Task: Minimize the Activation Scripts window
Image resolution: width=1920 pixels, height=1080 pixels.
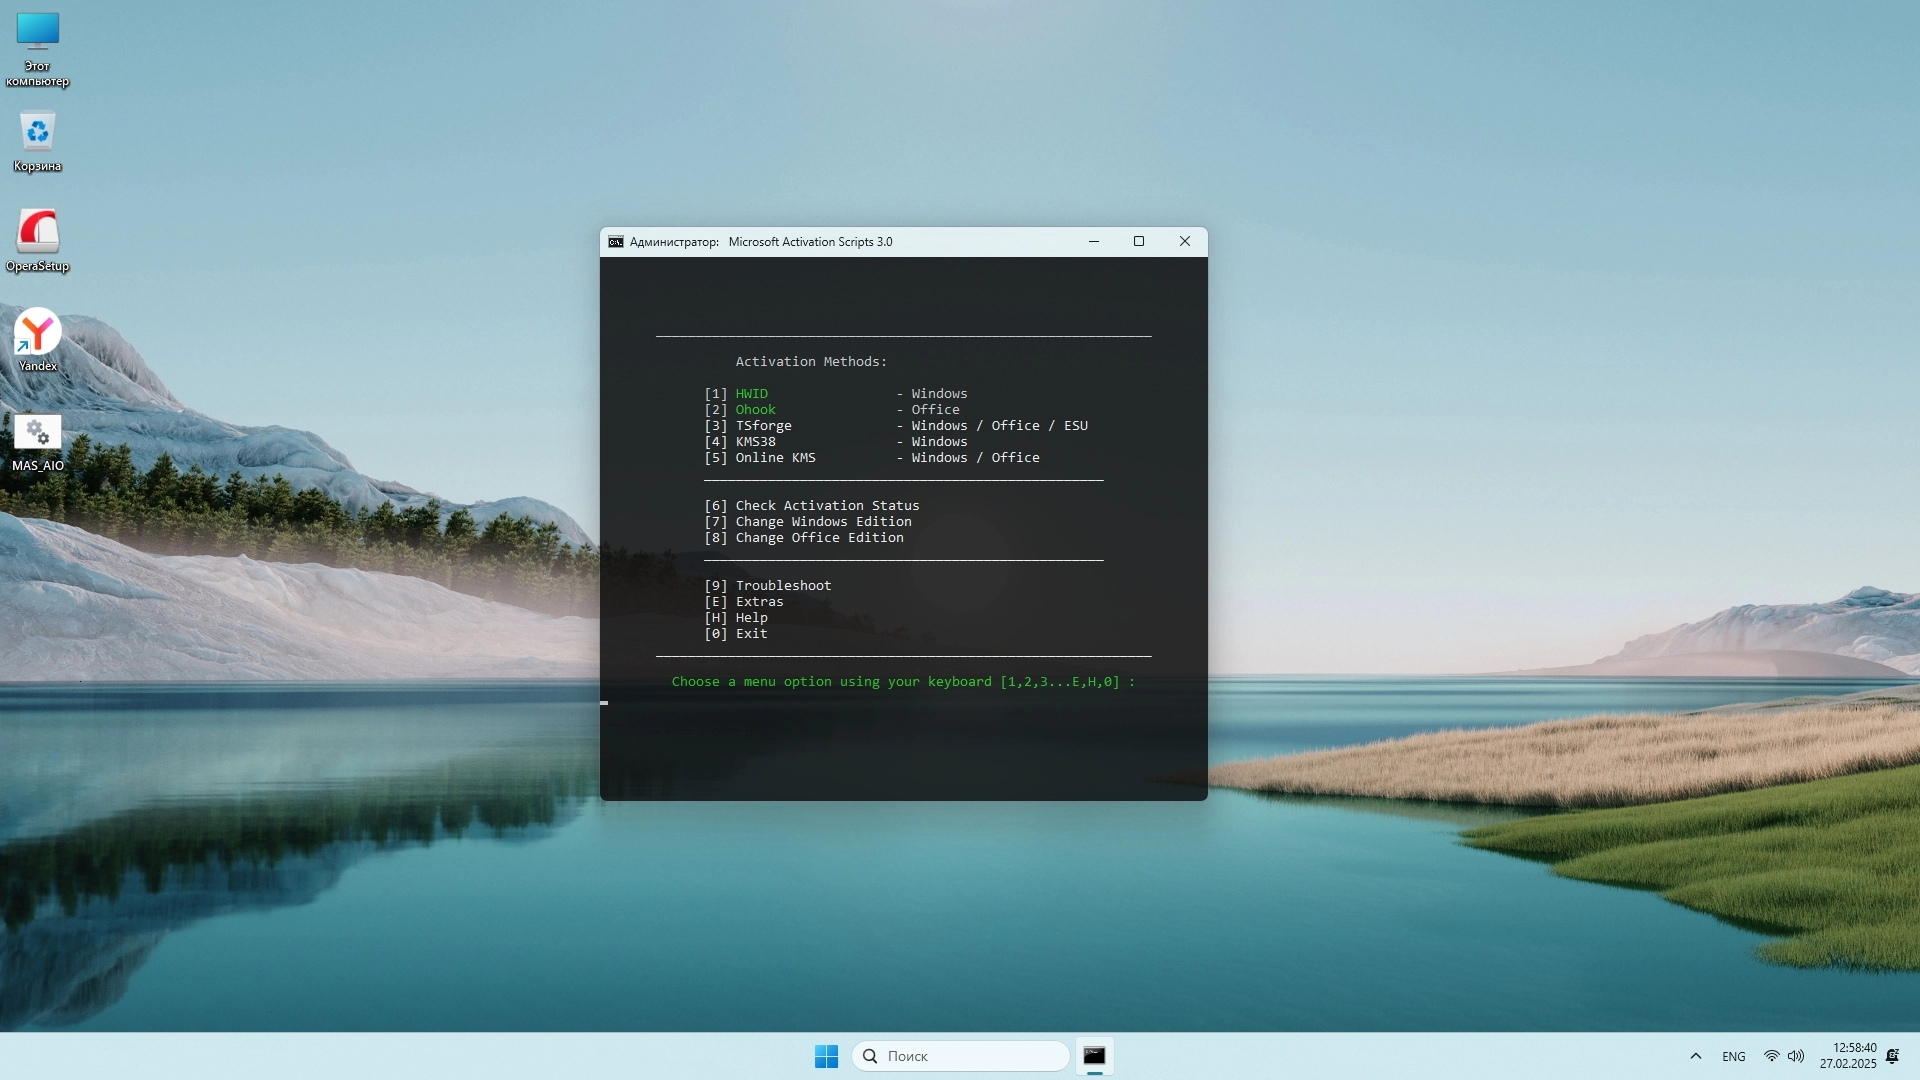Action: coord(1094,242)
